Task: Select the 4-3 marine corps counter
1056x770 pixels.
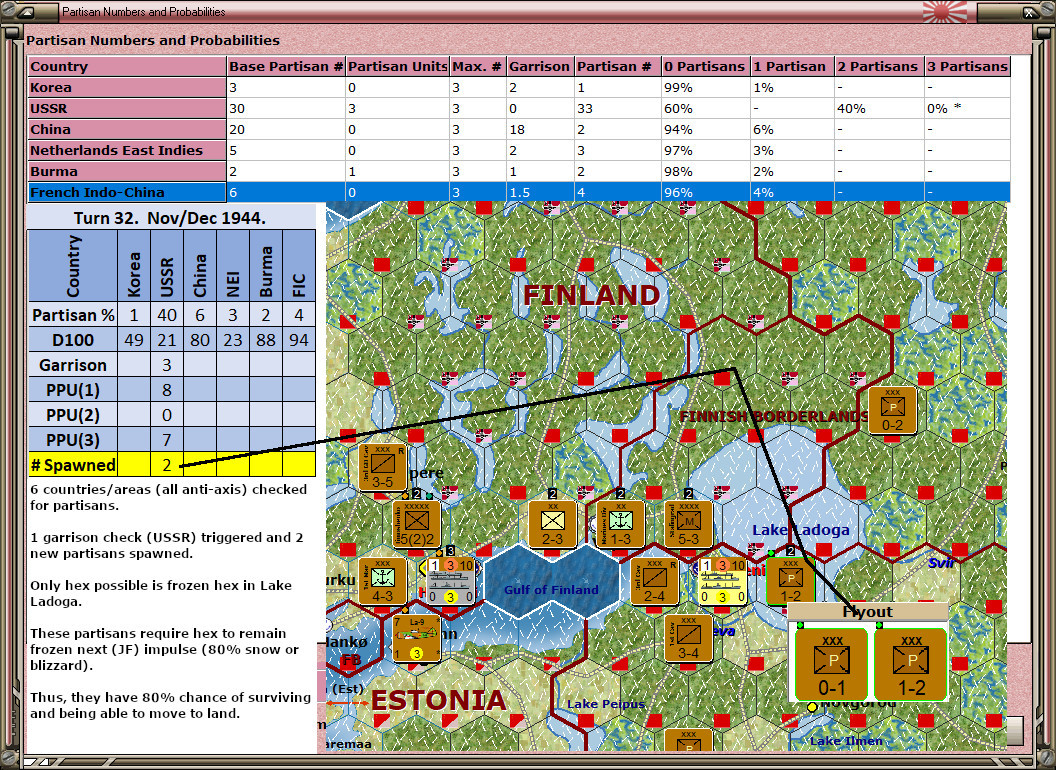Action: pyautogui.click(x=383, y=580)
